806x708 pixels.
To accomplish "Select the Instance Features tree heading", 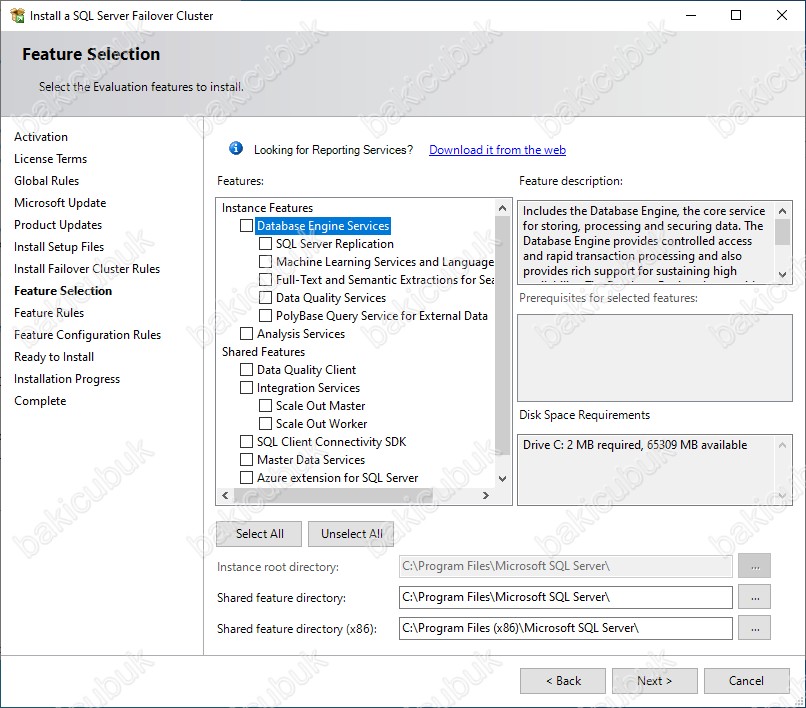I will coord(267,208).
